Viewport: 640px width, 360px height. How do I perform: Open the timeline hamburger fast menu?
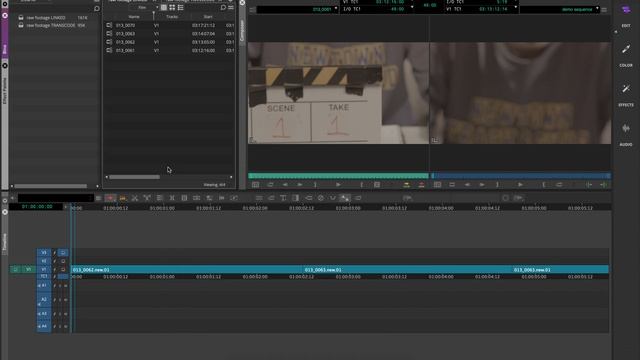tap(98, 198)
